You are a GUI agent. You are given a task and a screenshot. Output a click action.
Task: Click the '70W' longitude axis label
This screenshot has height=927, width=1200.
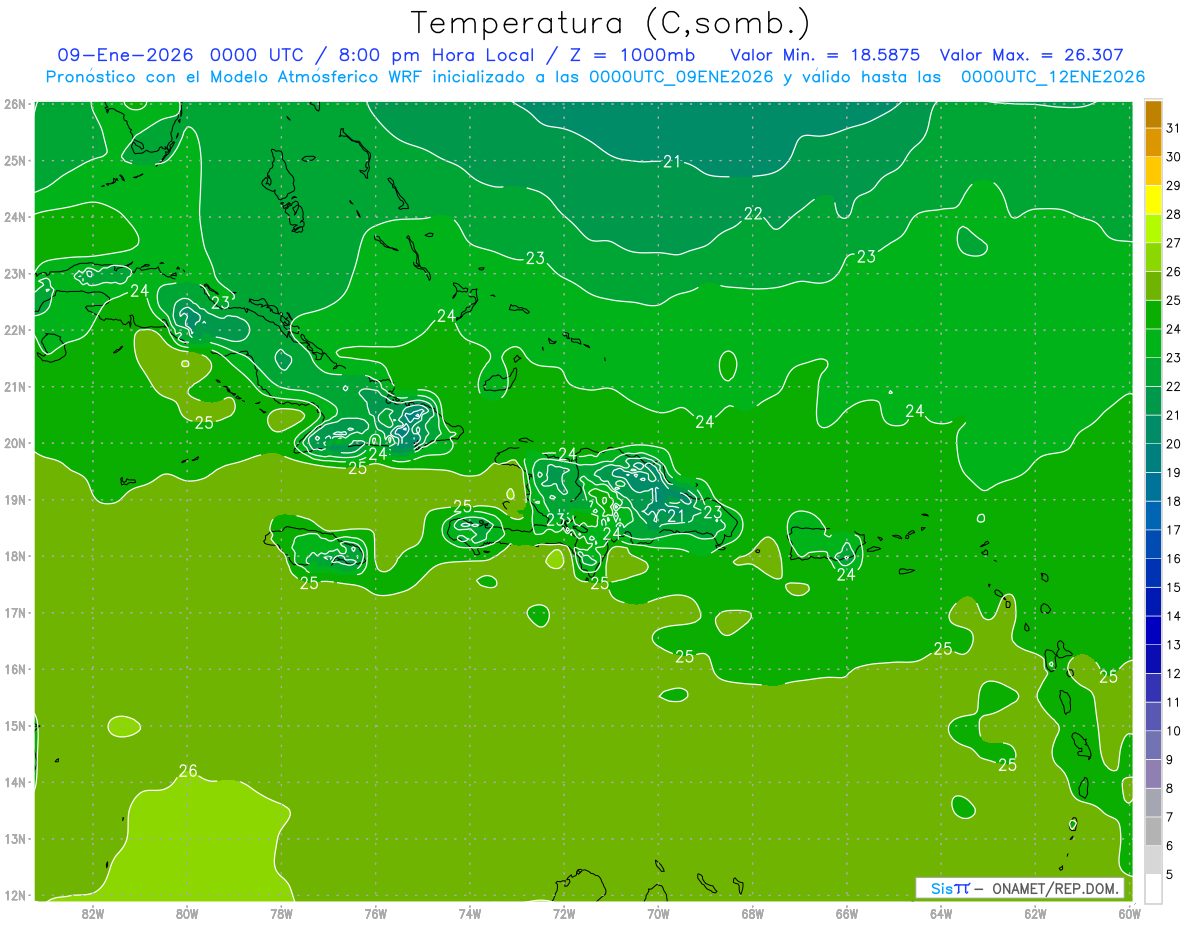[658, 913]
